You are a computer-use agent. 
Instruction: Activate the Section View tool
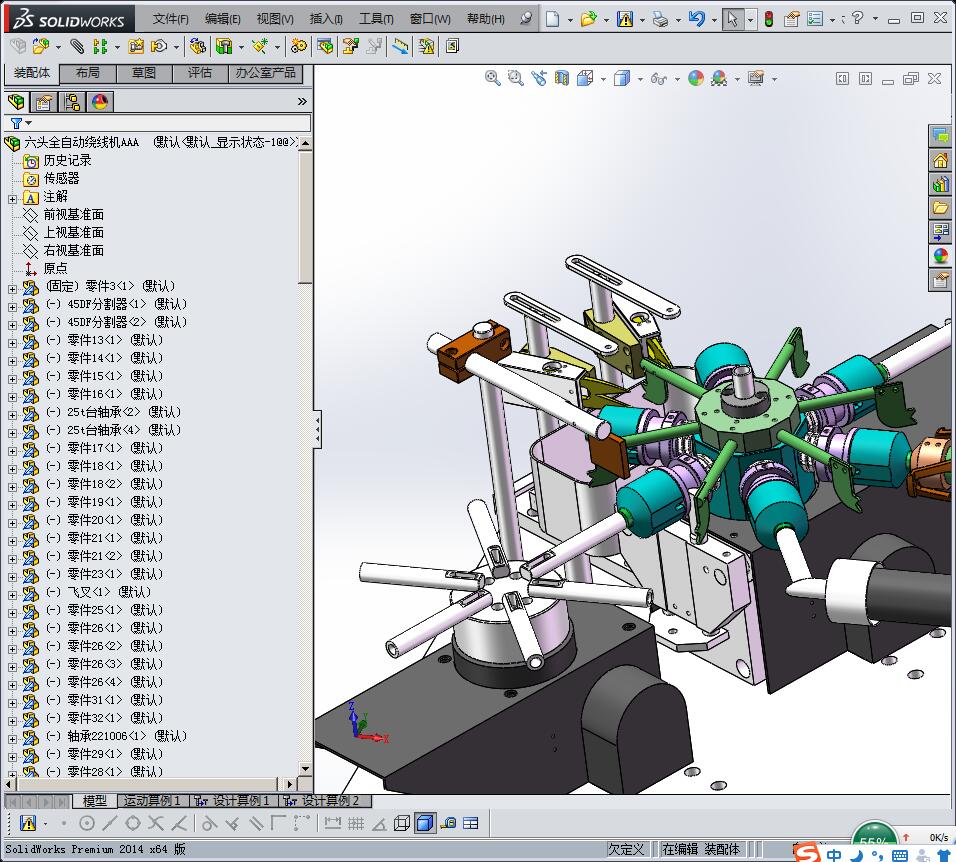click(x=561, y=78)
